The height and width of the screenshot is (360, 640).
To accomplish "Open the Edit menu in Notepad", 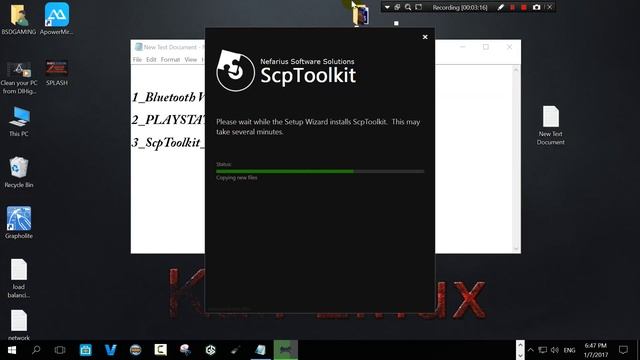I will tap(151, 60).
